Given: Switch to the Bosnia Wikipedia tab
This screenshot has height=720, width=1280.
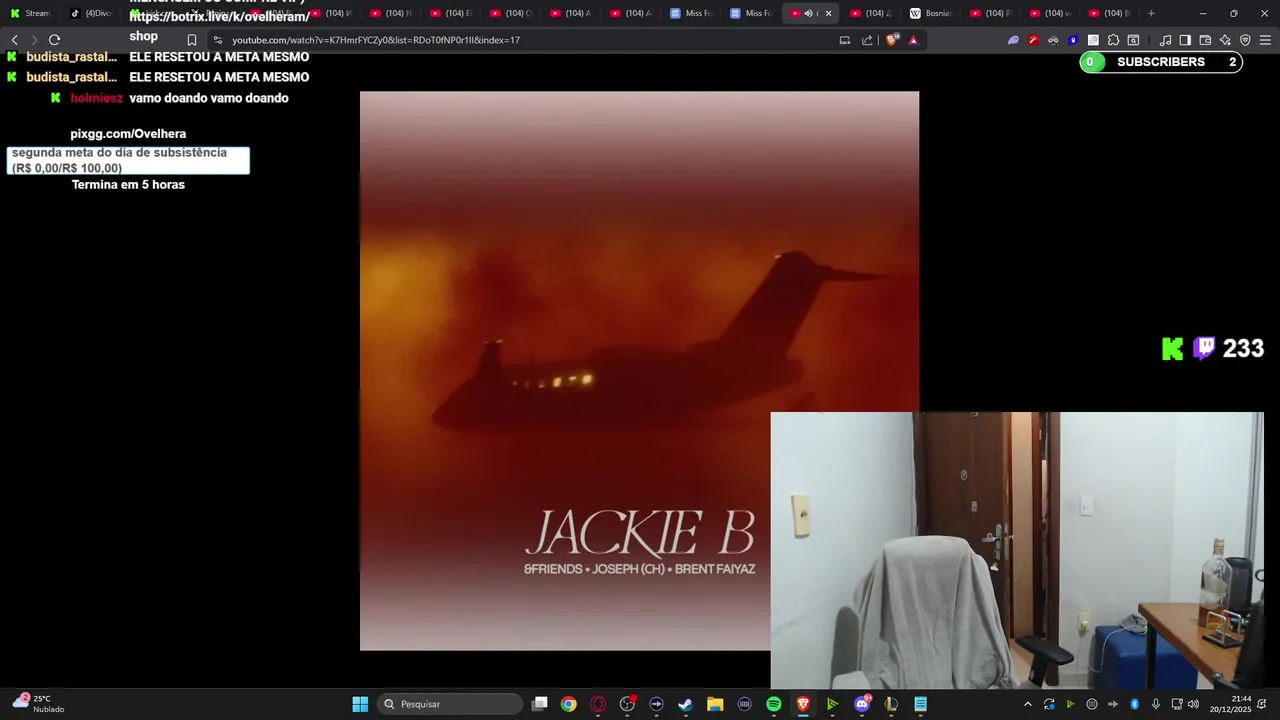Looking at the screenshot, I should tap(930, 13).
